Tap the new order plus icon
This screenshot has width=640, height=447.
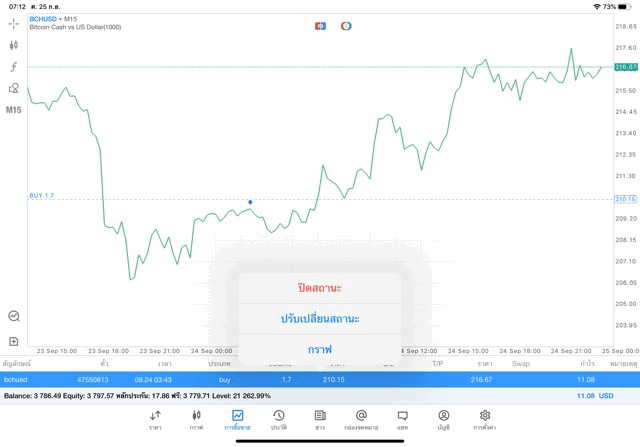tap(14, 341)
